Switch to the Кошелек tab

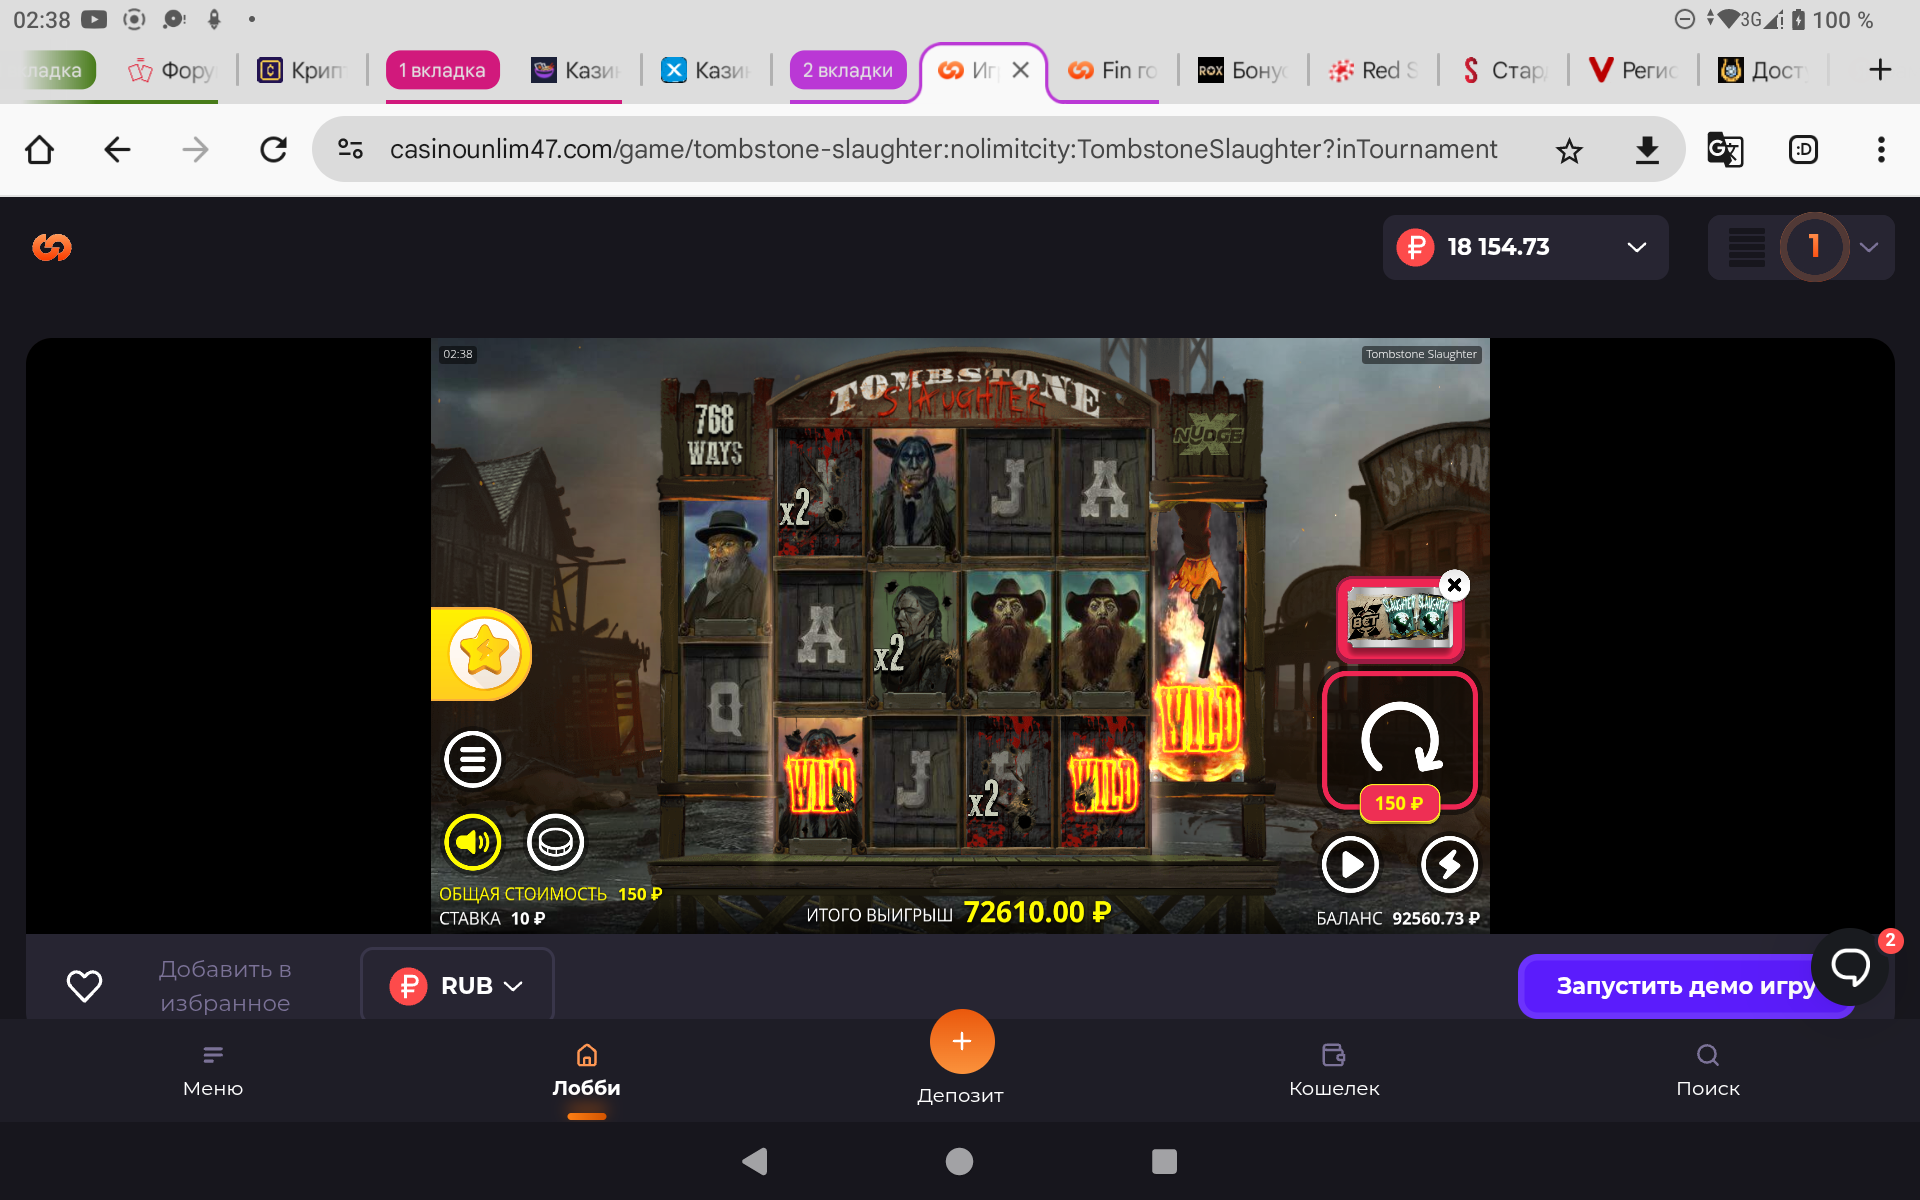[1333, 1069]
